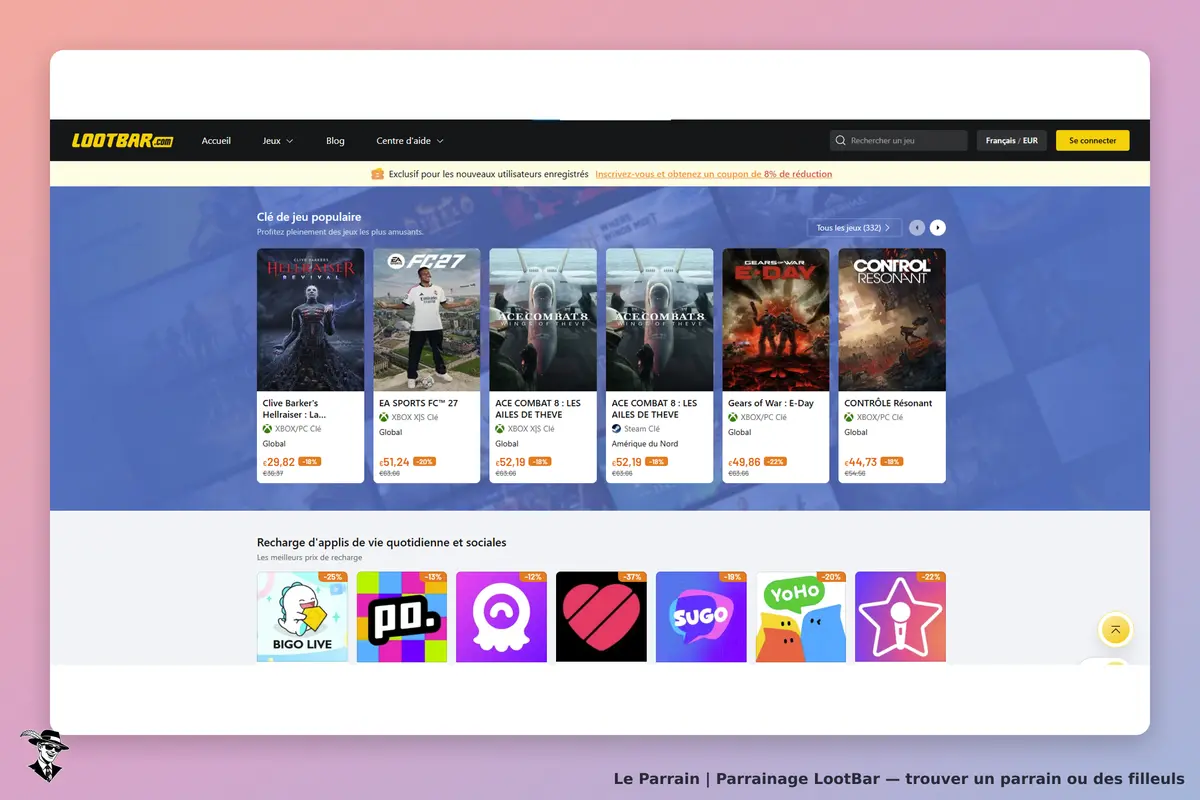Open the Français / EUR language selector

[x=1012, y=141]
